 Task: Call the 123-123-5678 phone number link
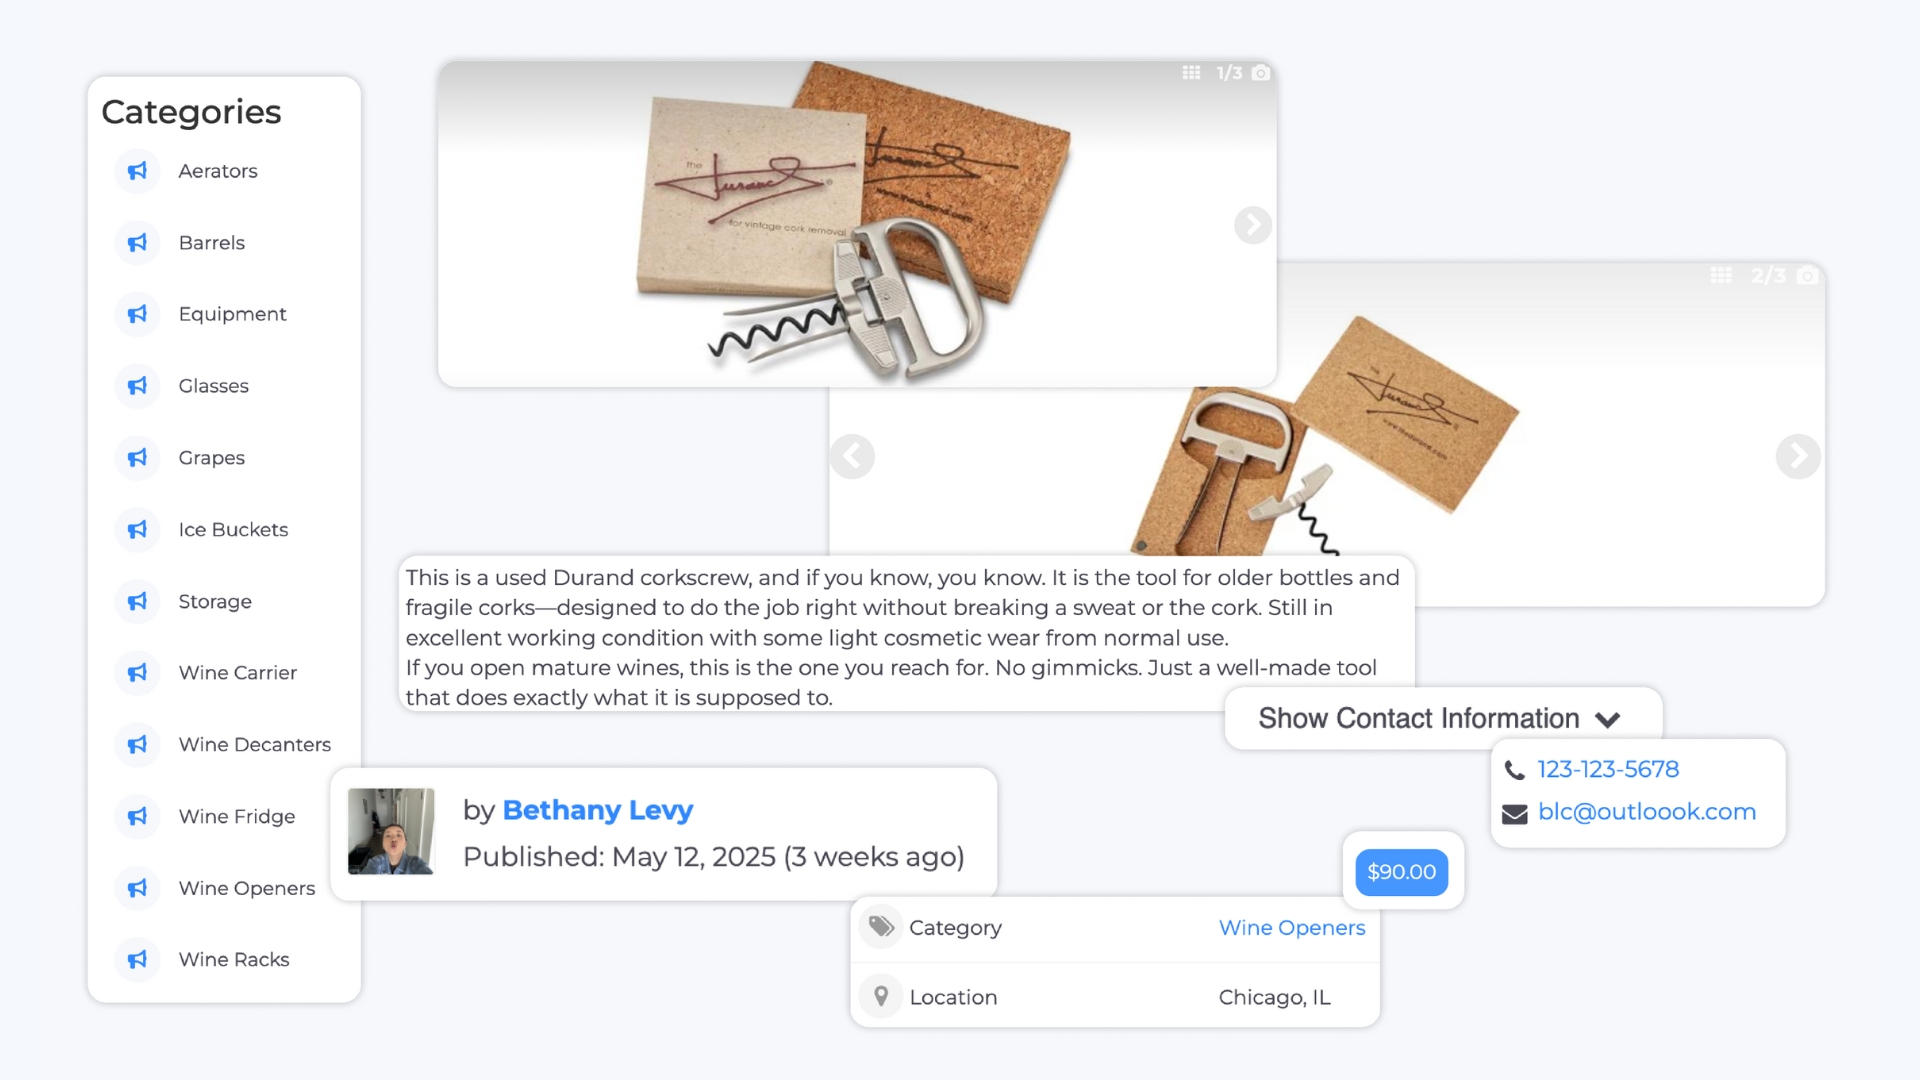[1608, 769]
